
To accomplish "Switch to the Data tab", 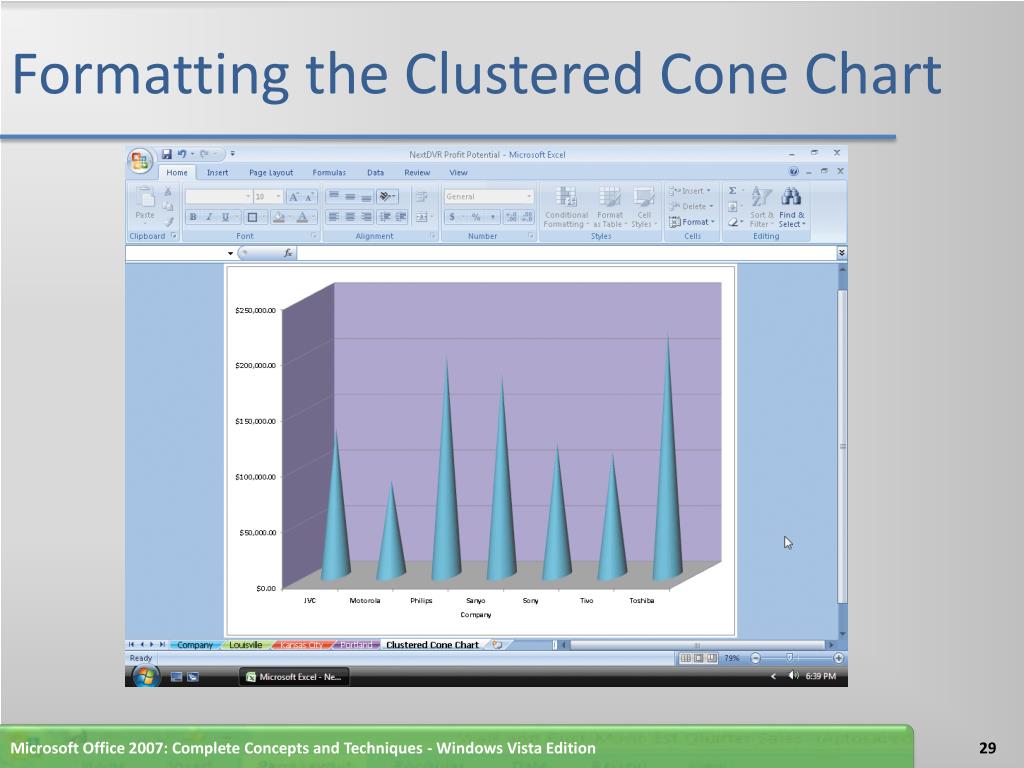I will point(376,172).
